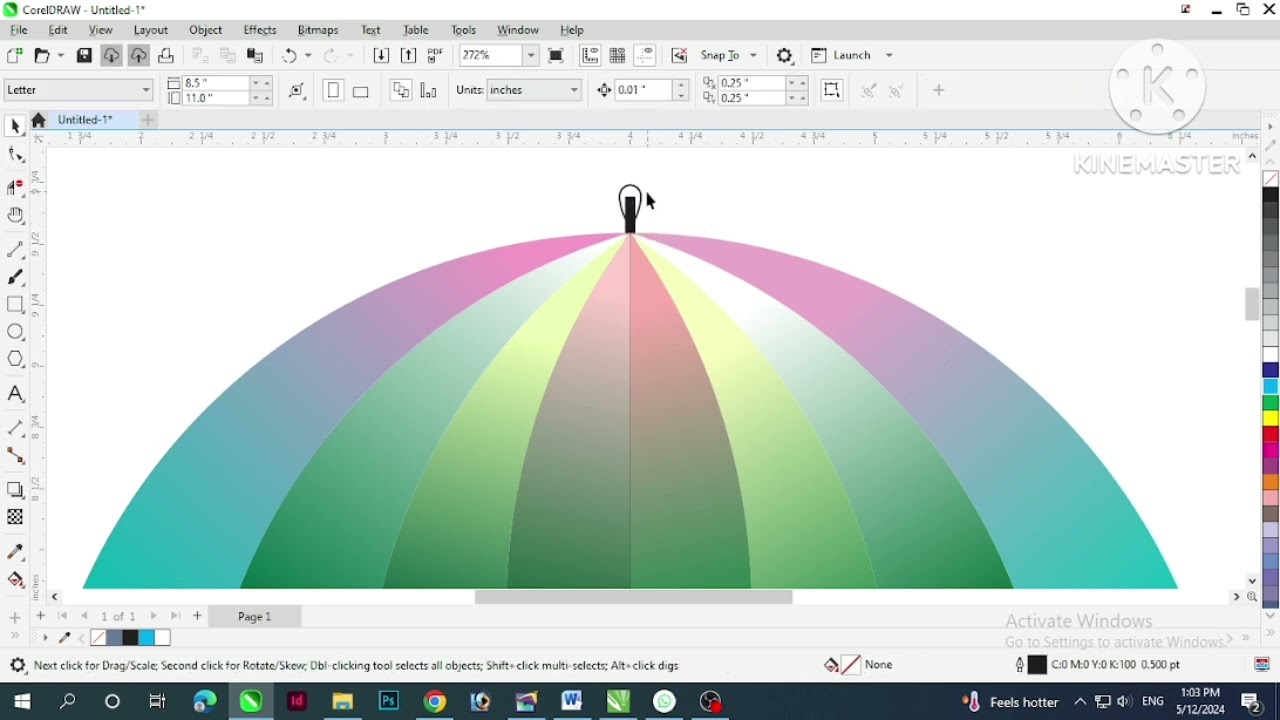Toggle Current page layout button

click(x=428, y=91)
